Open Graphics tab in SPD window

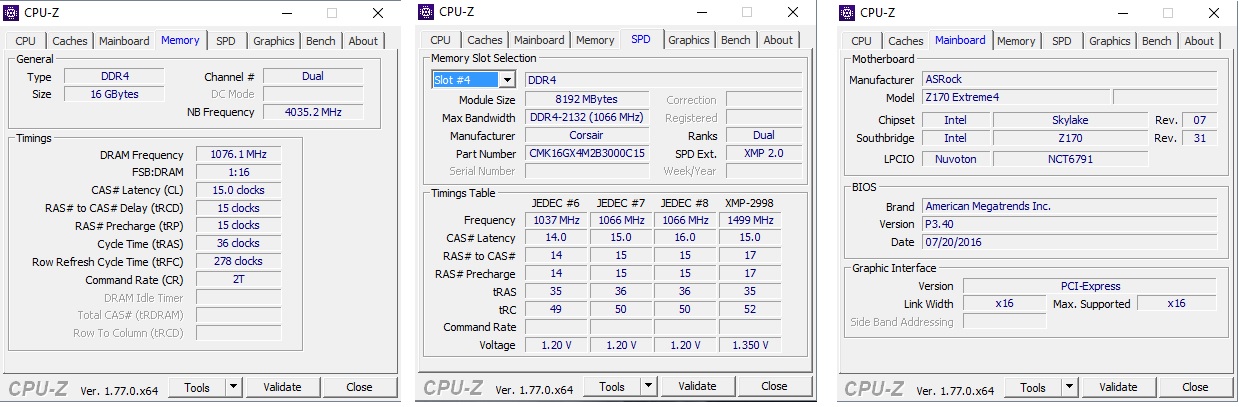tap(689, 41)
